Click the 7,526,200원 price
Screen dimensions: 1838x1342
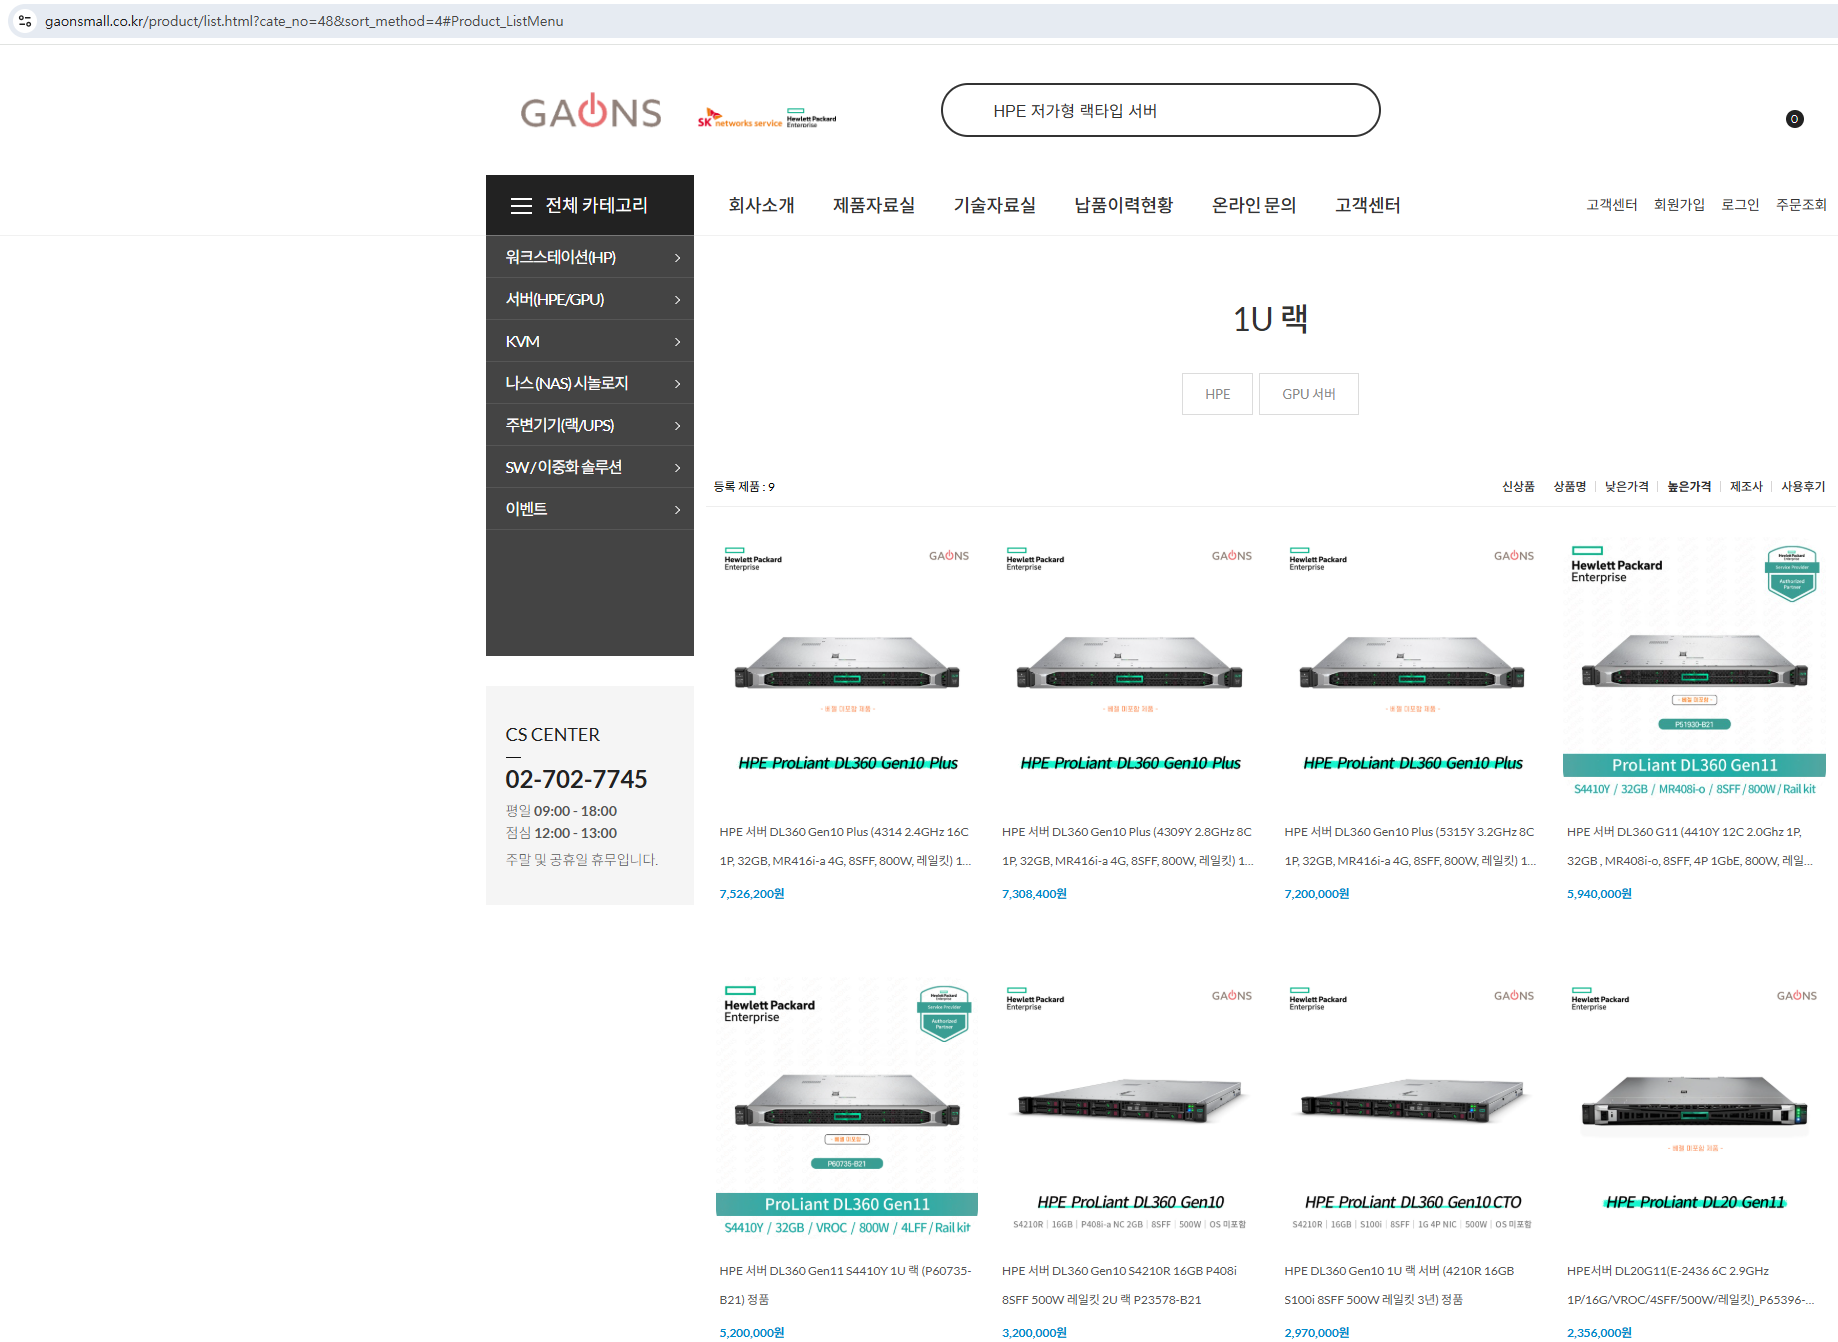(752, 894)
